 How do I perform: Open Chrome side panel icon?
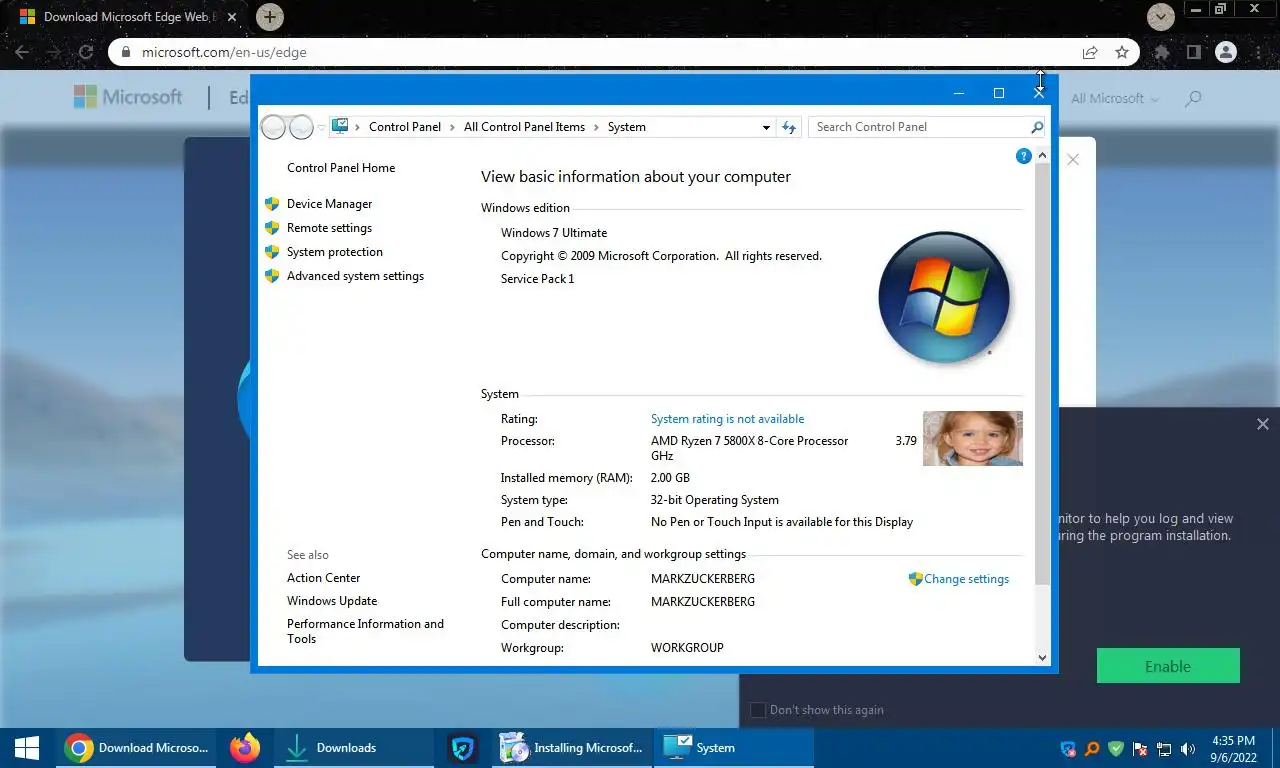[1193, 52]
